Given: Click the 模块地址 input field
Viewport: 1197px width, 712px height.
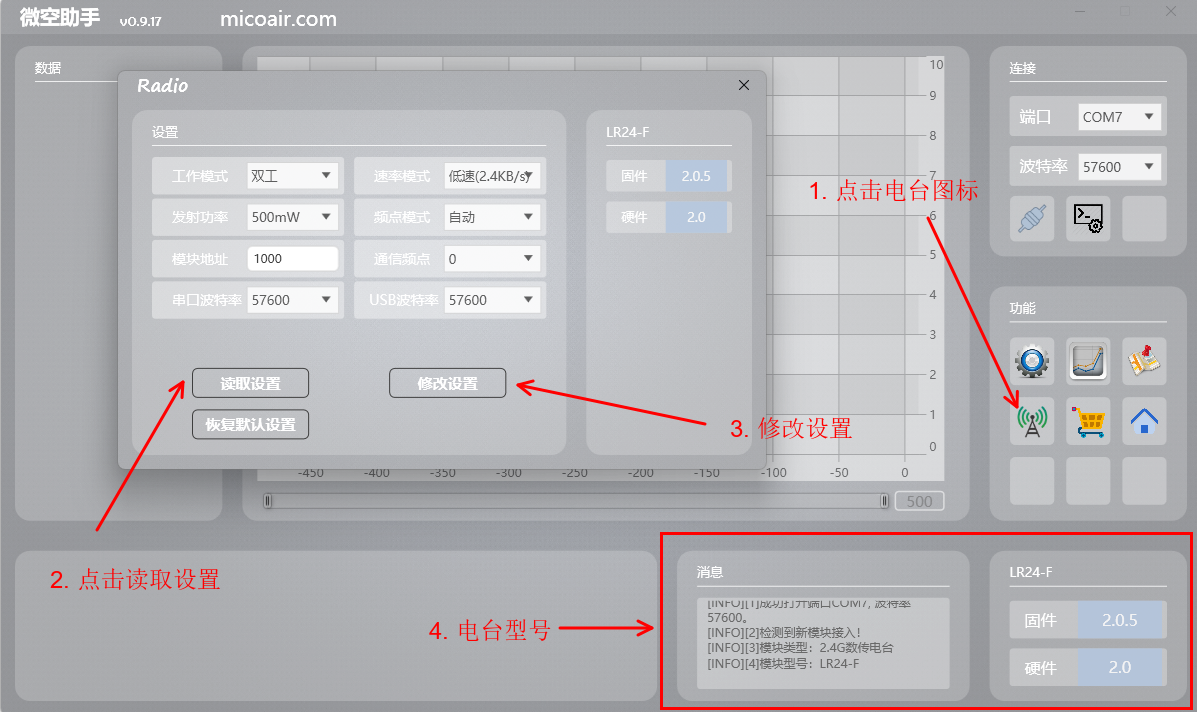Looking at the screenshot, I should click(x=292, y=258).
